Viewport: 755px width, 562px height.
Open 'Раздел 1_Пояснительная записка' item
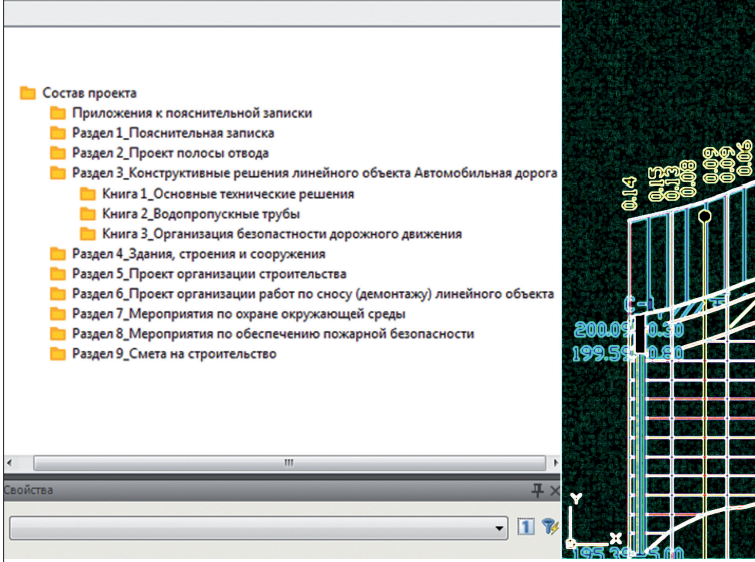(x=173, y=133)
